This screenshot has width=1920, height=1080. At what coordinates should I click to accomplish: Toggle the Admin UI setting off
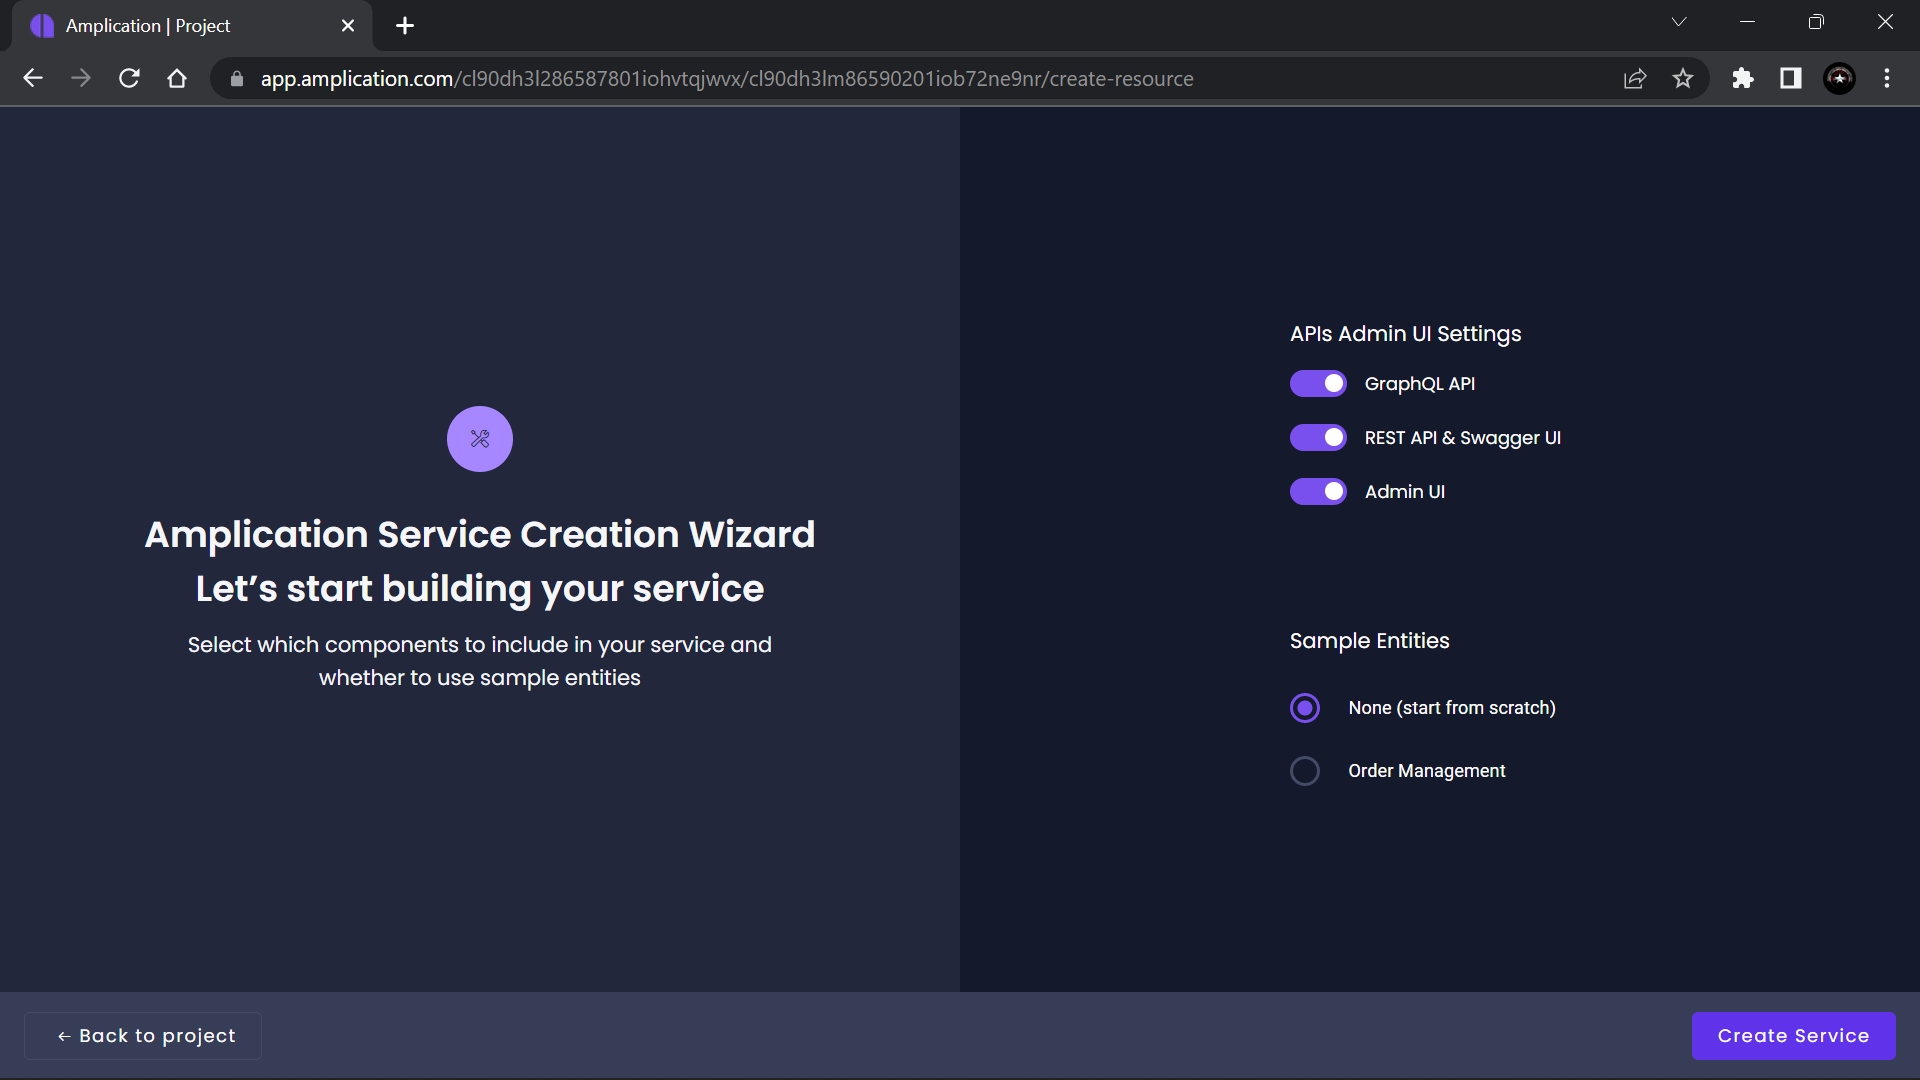pyautogui.click(x=1318, y=491)
